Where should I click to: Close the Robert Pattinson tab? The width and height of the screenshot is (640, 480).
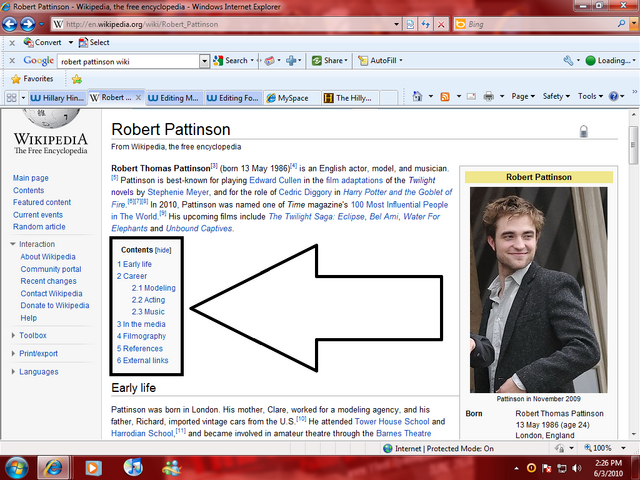point(138,98)
